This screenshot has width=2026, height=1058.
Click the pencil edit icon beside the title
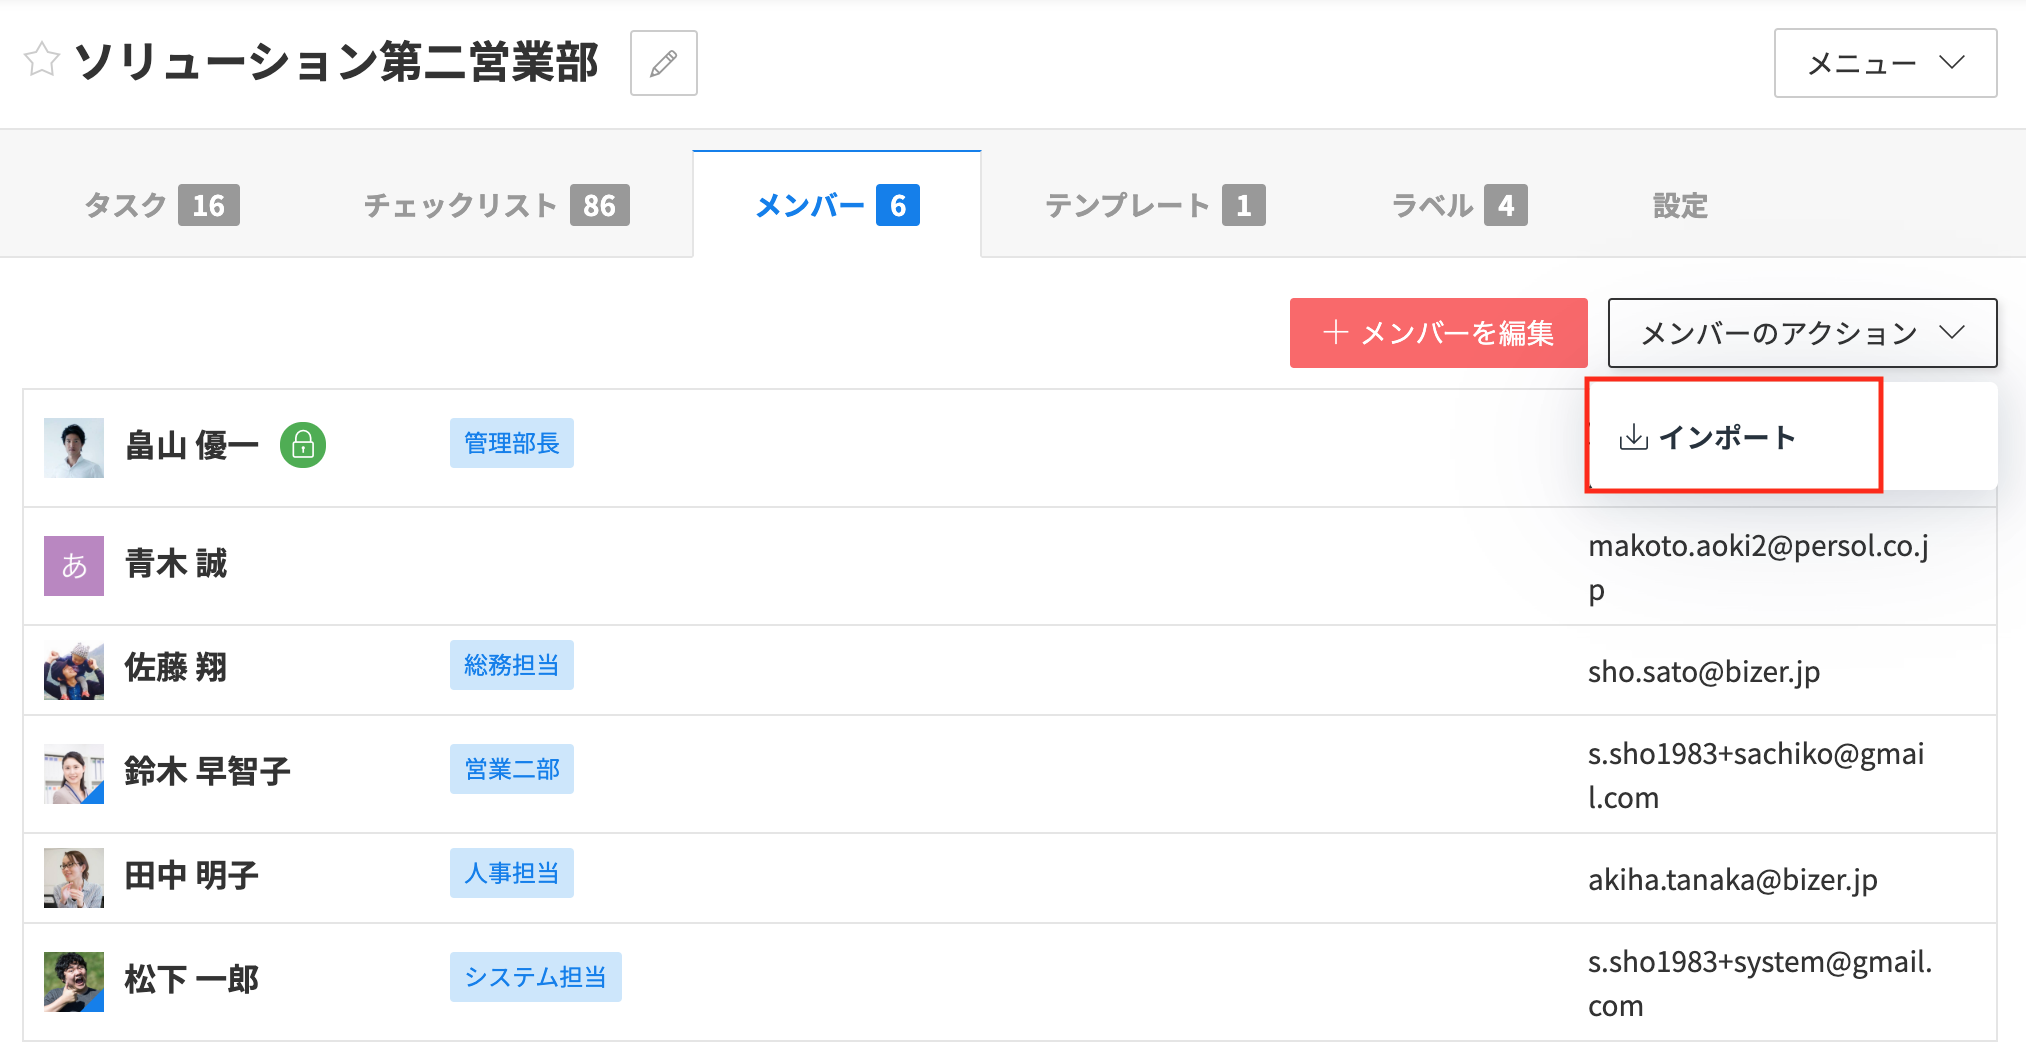663,63
